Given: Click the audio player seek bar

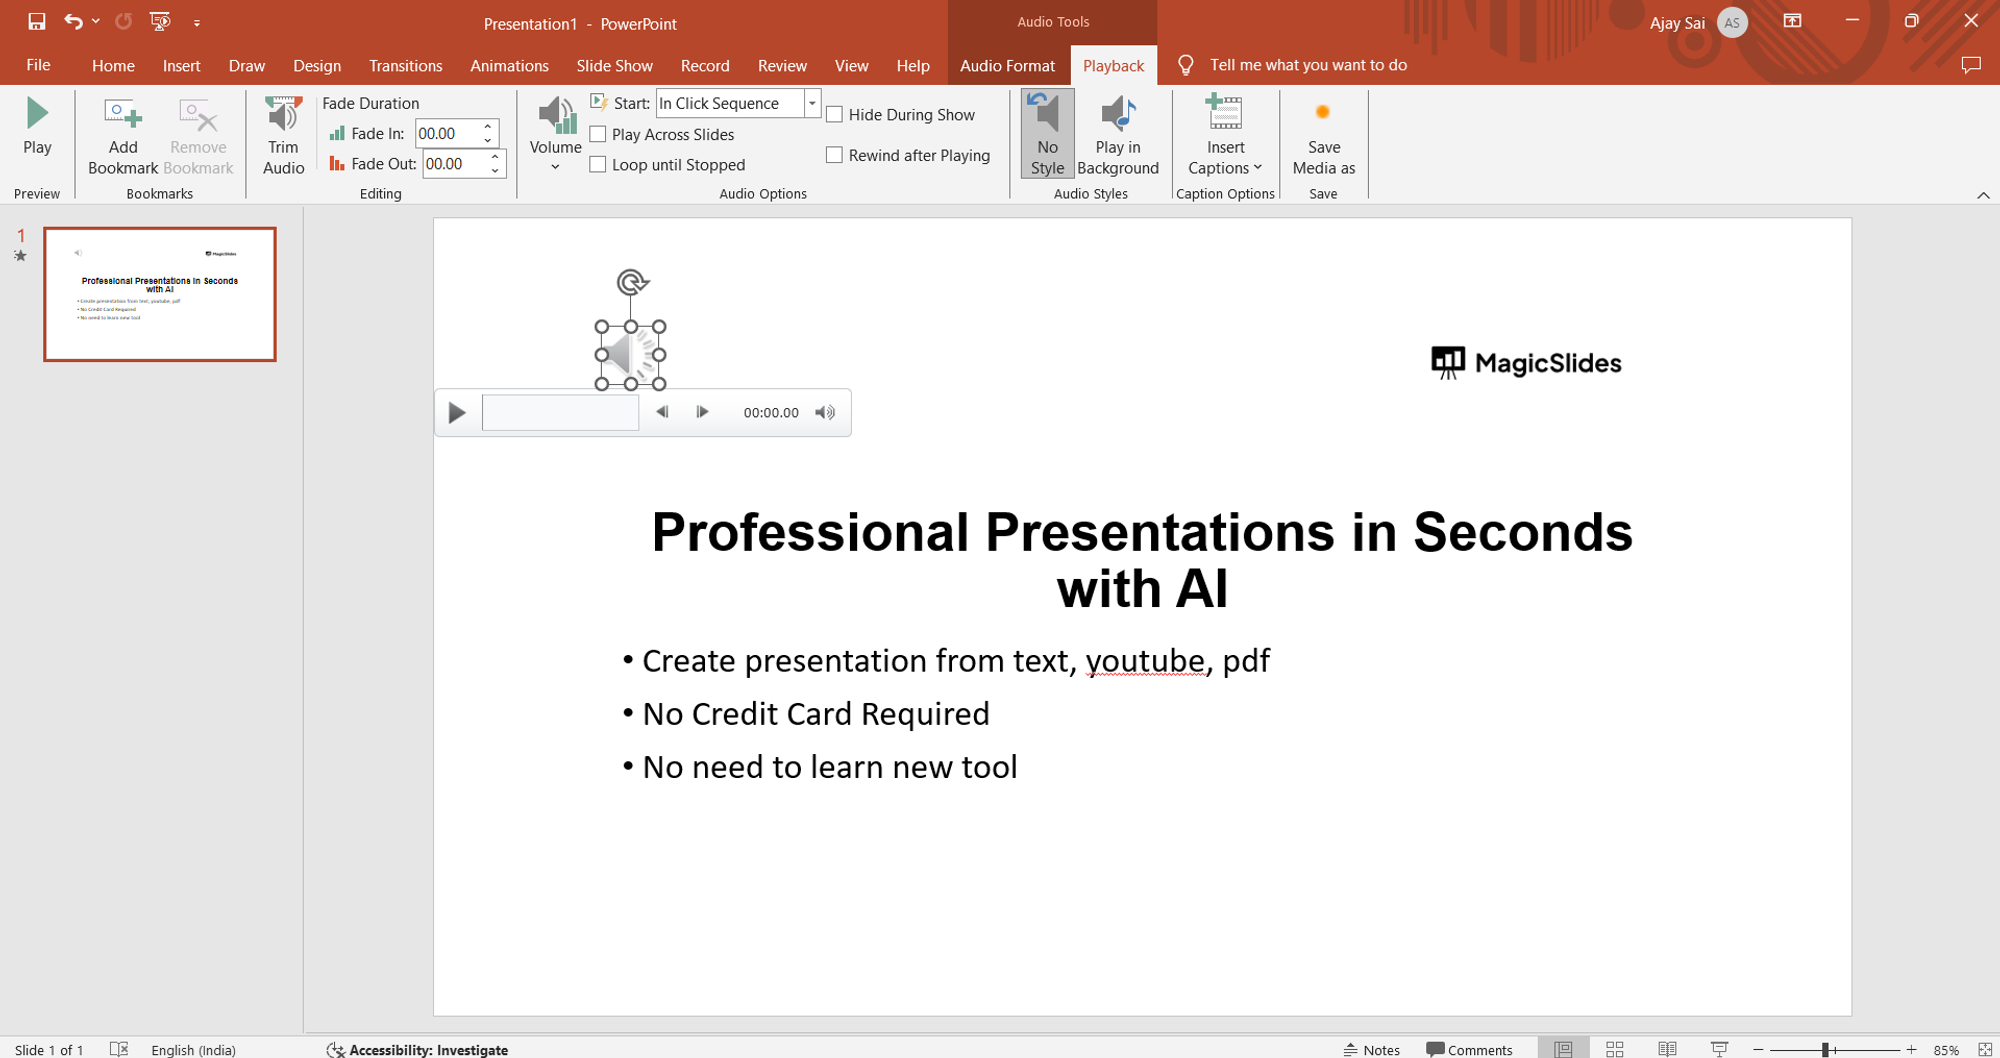Looking at the screenshot, I should (x=560, y=412).
